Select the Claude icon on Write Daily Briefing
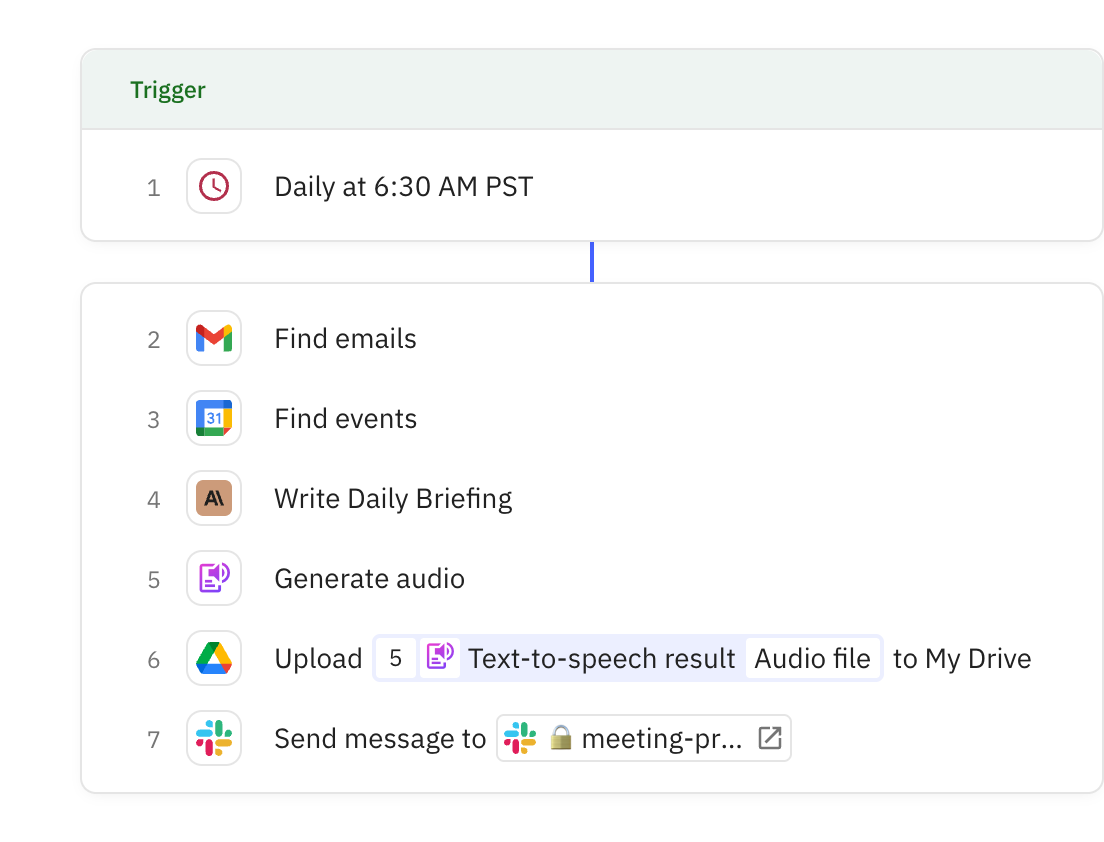1104x842 pixels. pos(214,498)
